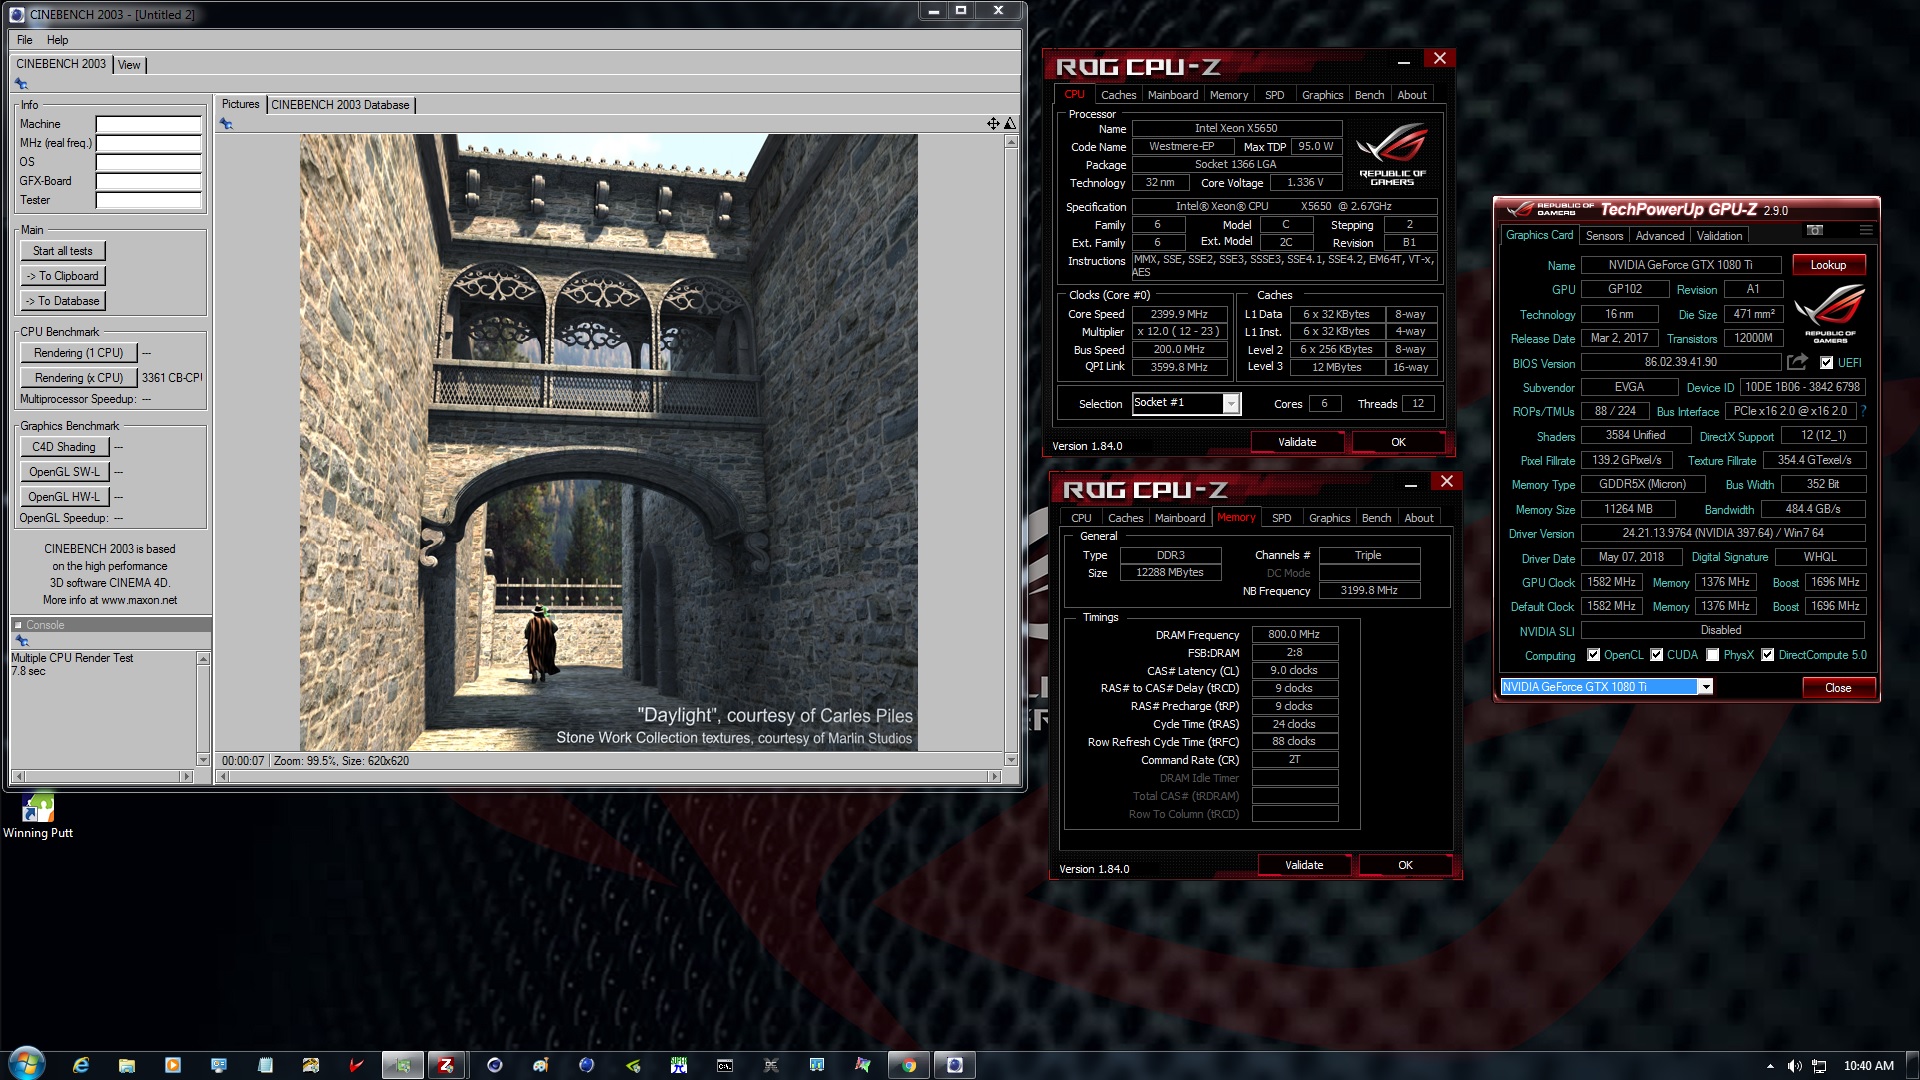Show hidden tray icons arrow
The width and height of the screenshot is (1920, 1080).
click(1770, 1066)
